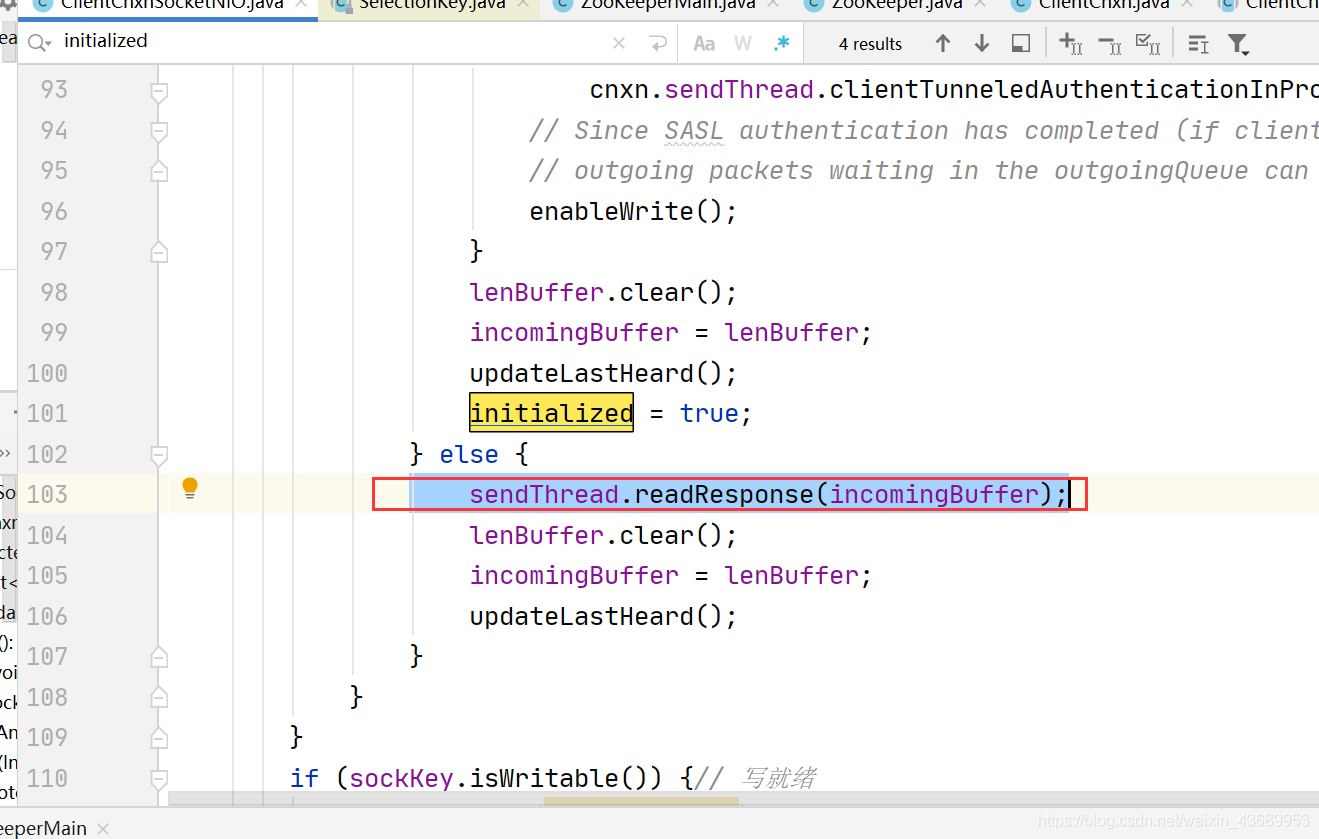Click 'incomingBuffer = lenBuffer;' on line 105
Viewport: 1319px width, 839px height.
coord(671,575)
